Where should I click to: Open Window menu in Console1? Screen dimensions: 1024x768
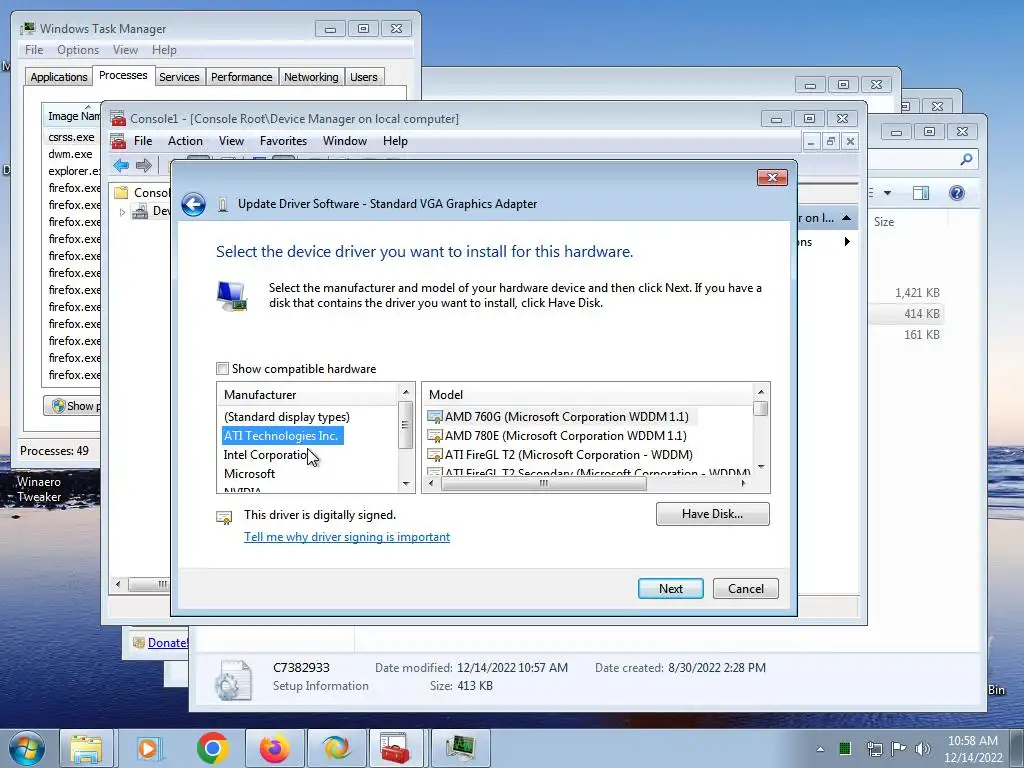coord(345,141)
